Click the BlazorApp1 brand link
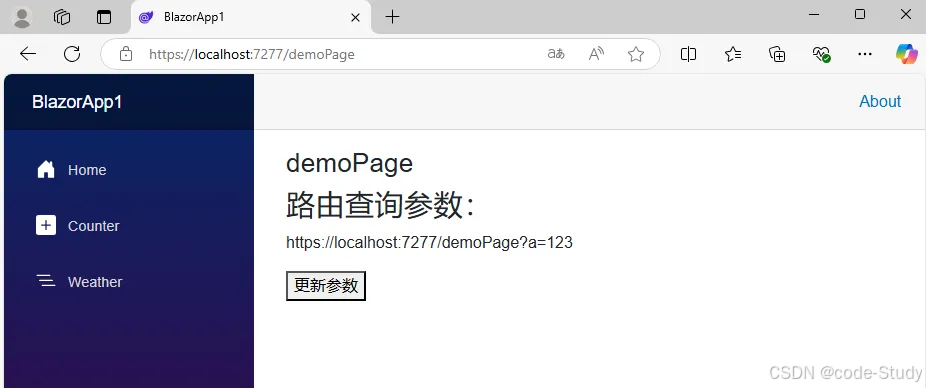Screen dimensions: 926x388 click(x=77, y=102)
